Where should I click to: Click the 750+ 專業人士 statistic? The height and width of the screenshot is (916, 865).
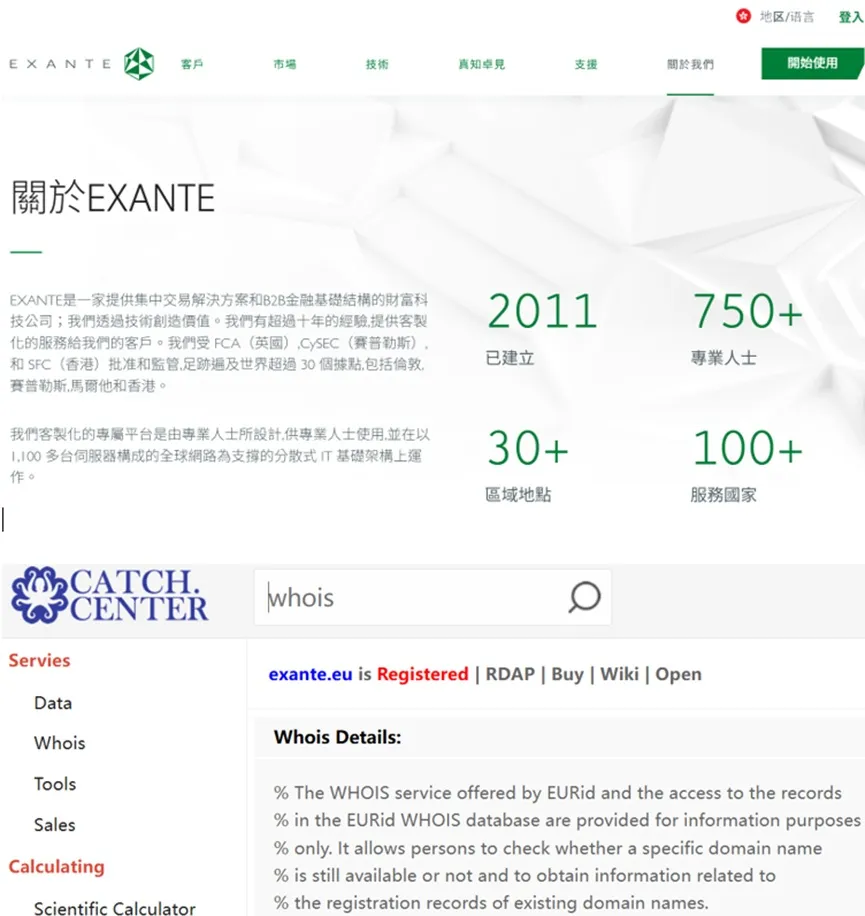click(748, 328)
